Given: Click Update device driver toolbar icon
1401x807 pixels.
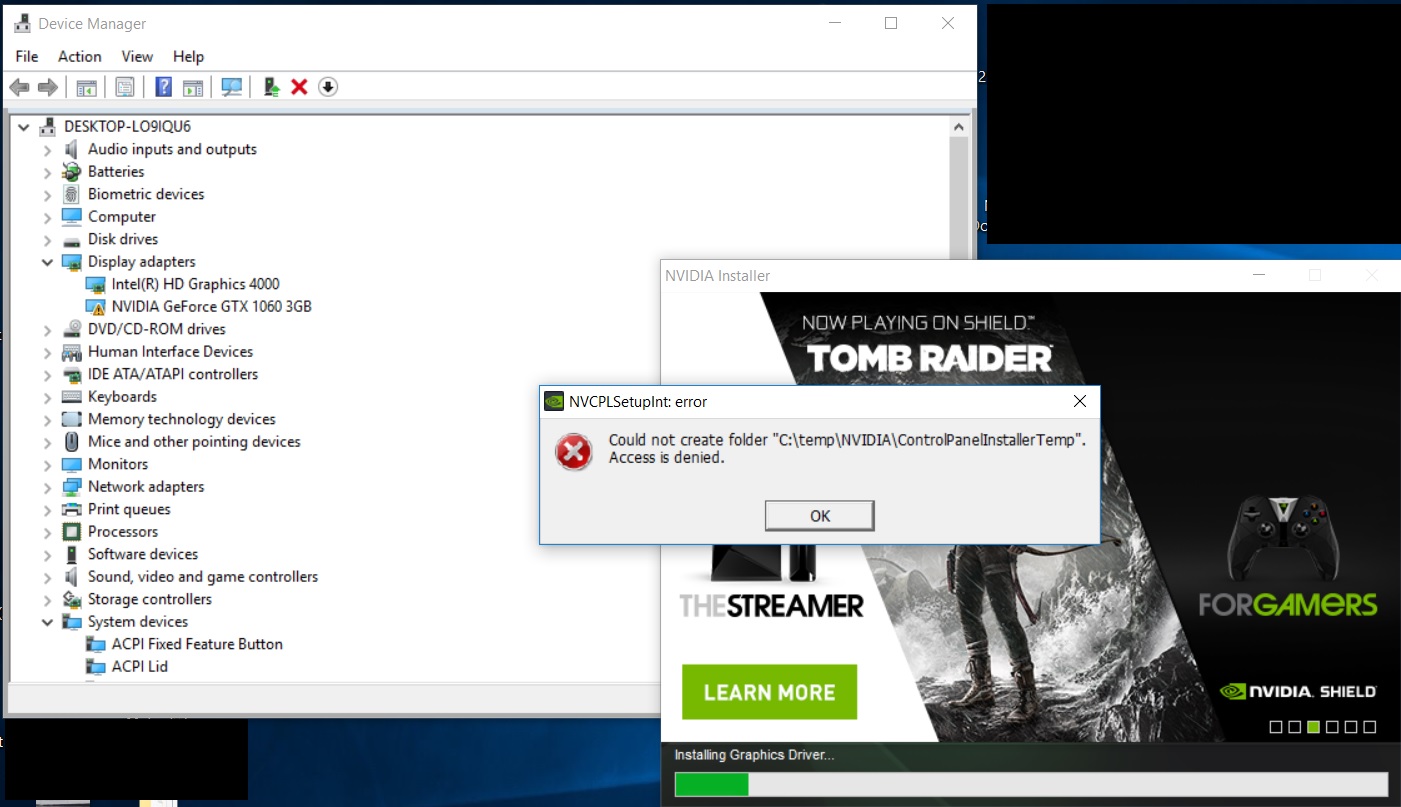Looking at the screenshot, I should tap(271, 87).
